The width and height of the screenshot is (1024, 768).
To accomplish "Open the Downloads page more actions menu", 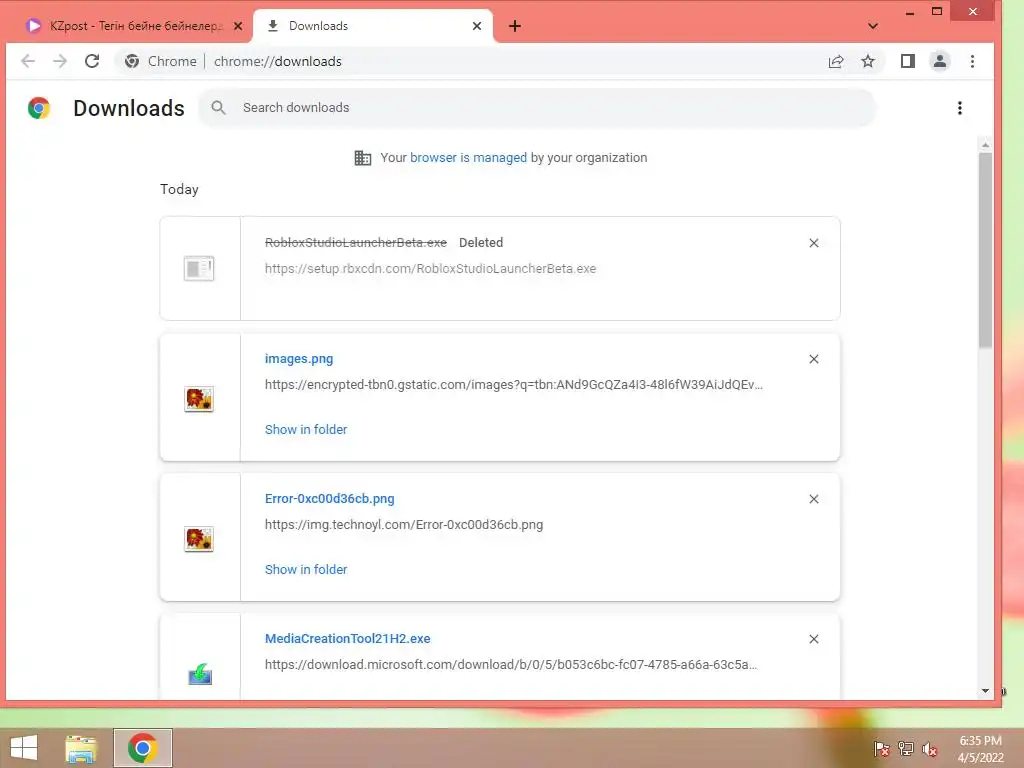I will tap(959, 108).
